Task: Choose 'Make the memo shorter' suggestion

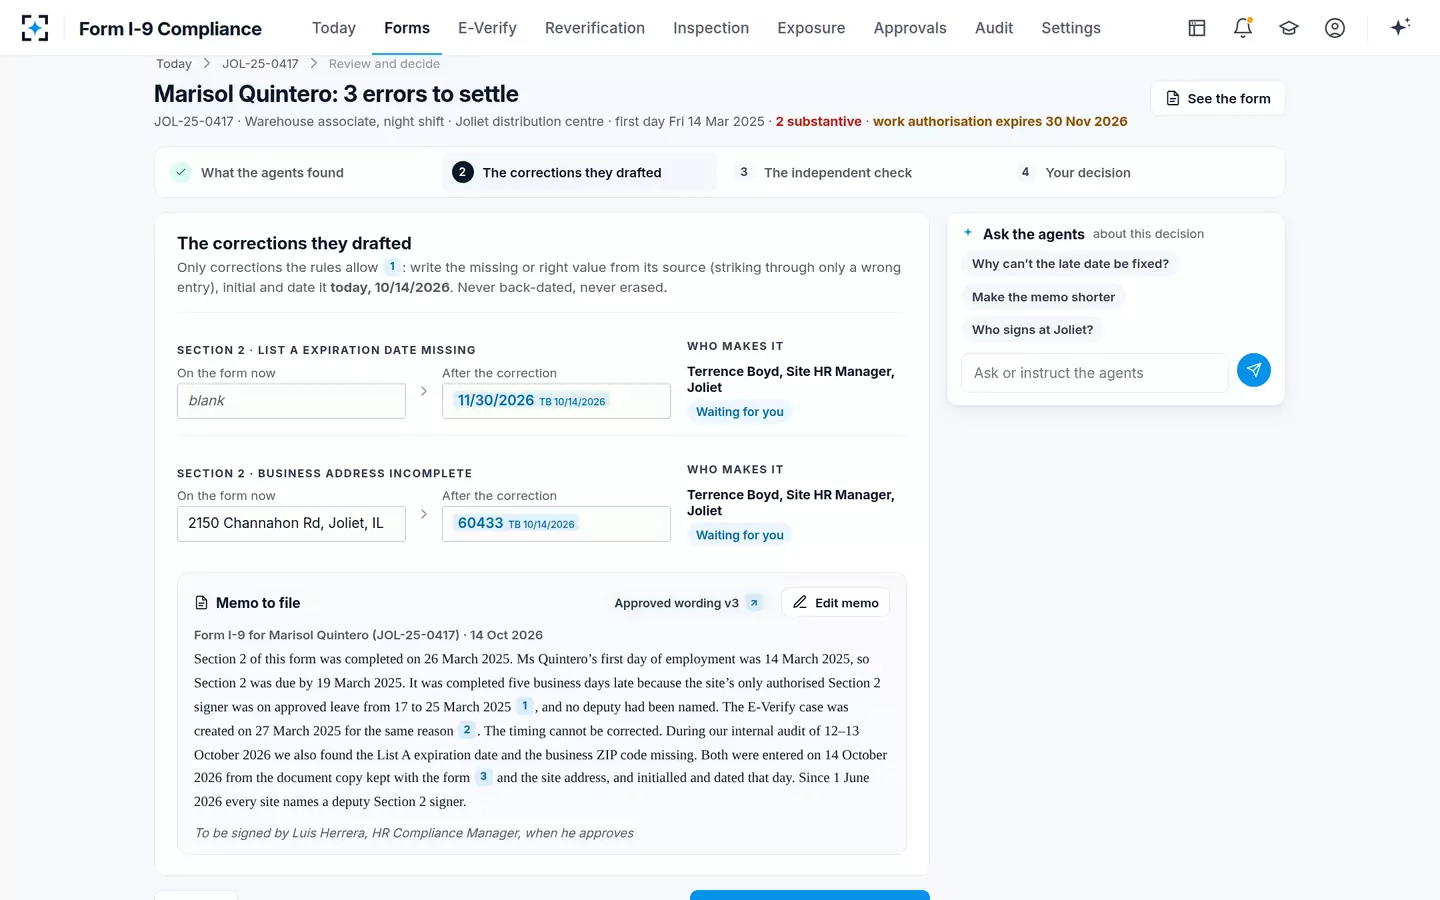Action: coord(1043,297)
